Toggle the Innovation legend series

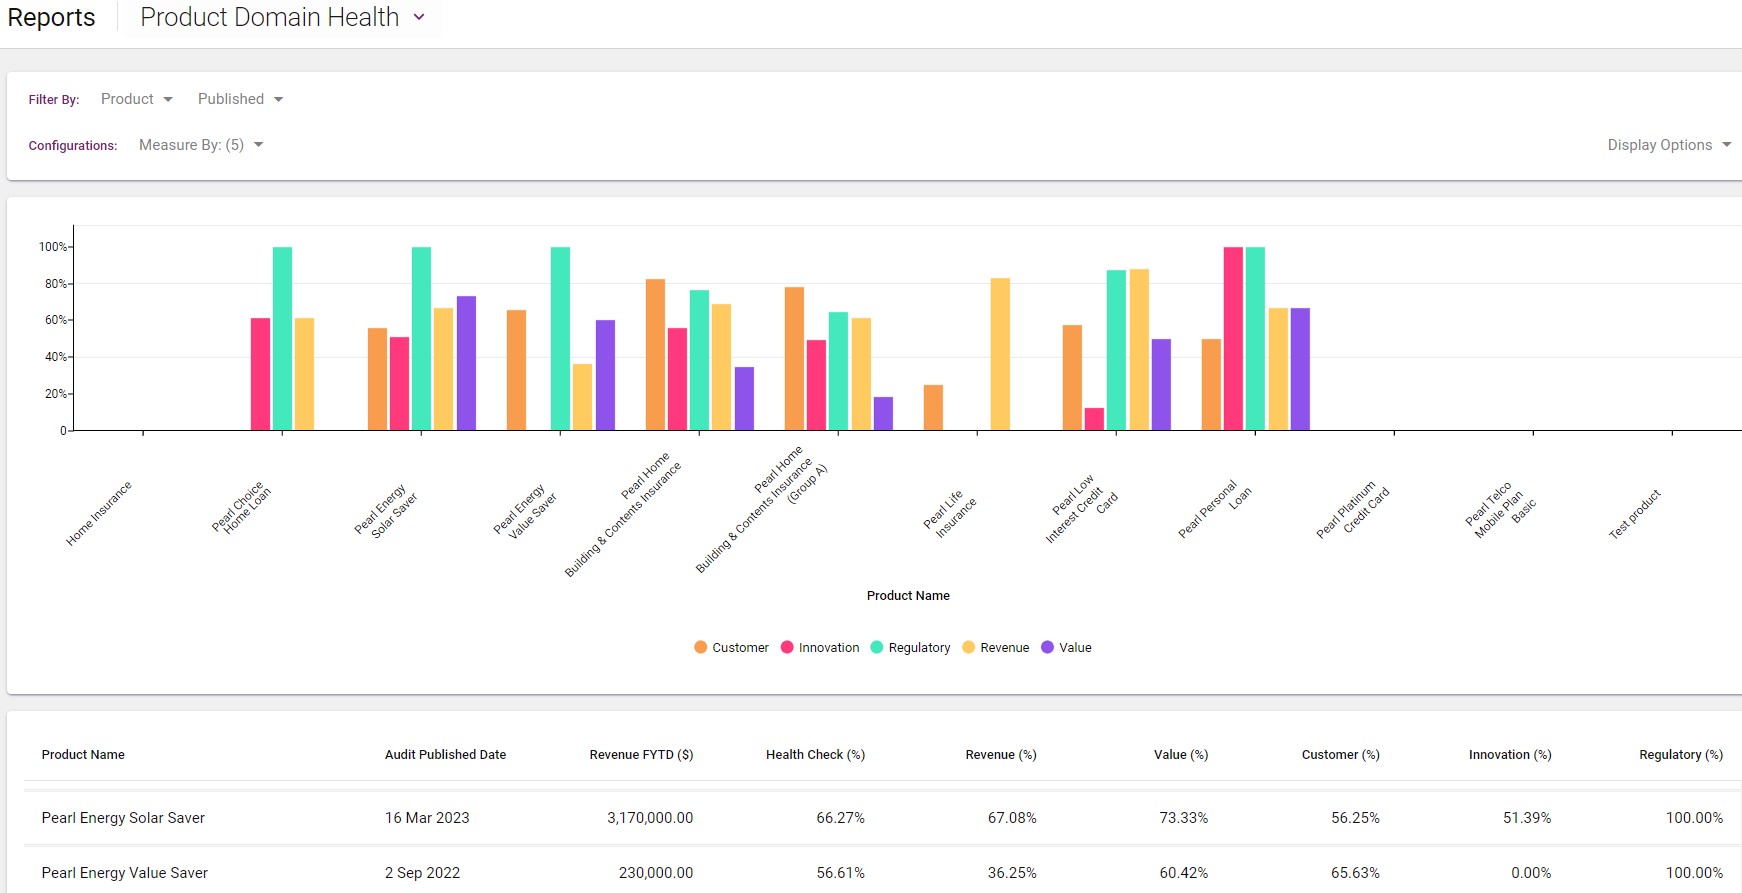(x=820, y=648)
